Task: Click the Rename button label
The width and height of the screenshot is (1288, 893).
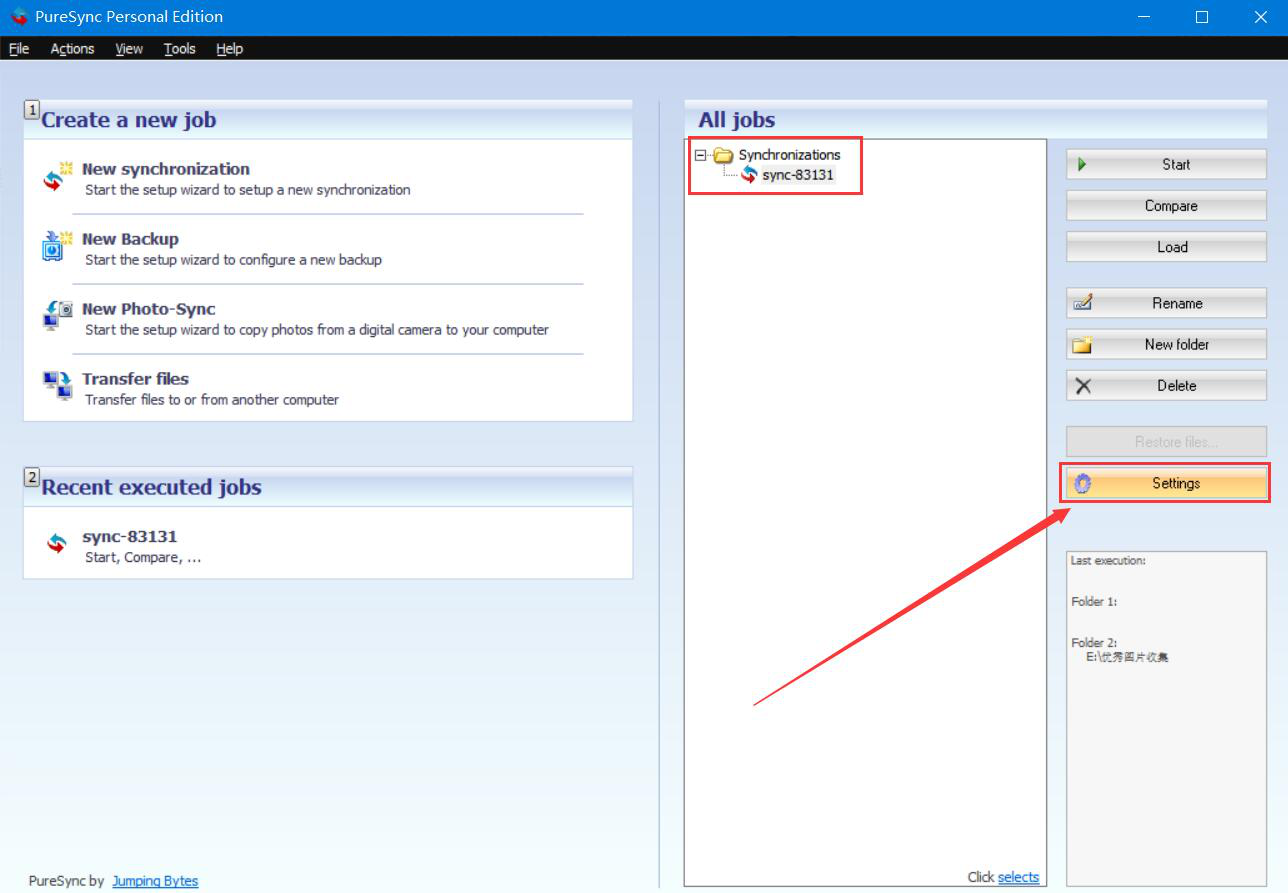Action: pyautogui.click(x=1177, y=303)
